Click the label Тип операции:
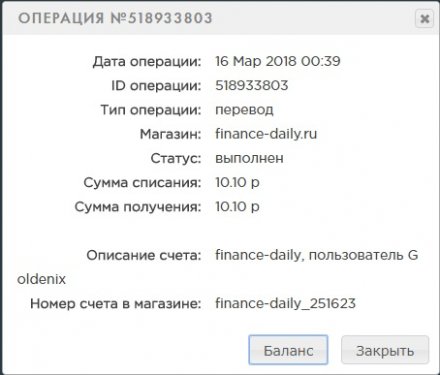The height and width of the screenshot is (375, 440). click(151, 110)
